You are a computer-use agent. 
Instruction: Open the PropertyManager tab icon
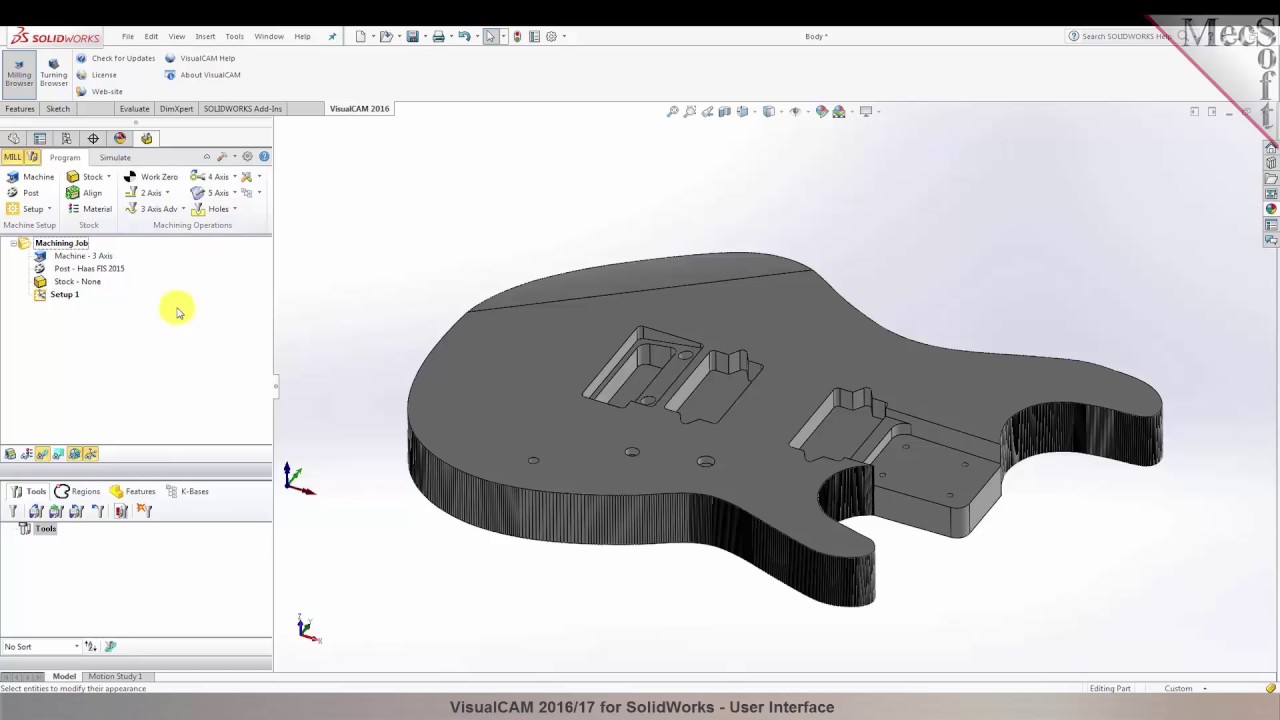pyautogui.click(x=40, y=138)
